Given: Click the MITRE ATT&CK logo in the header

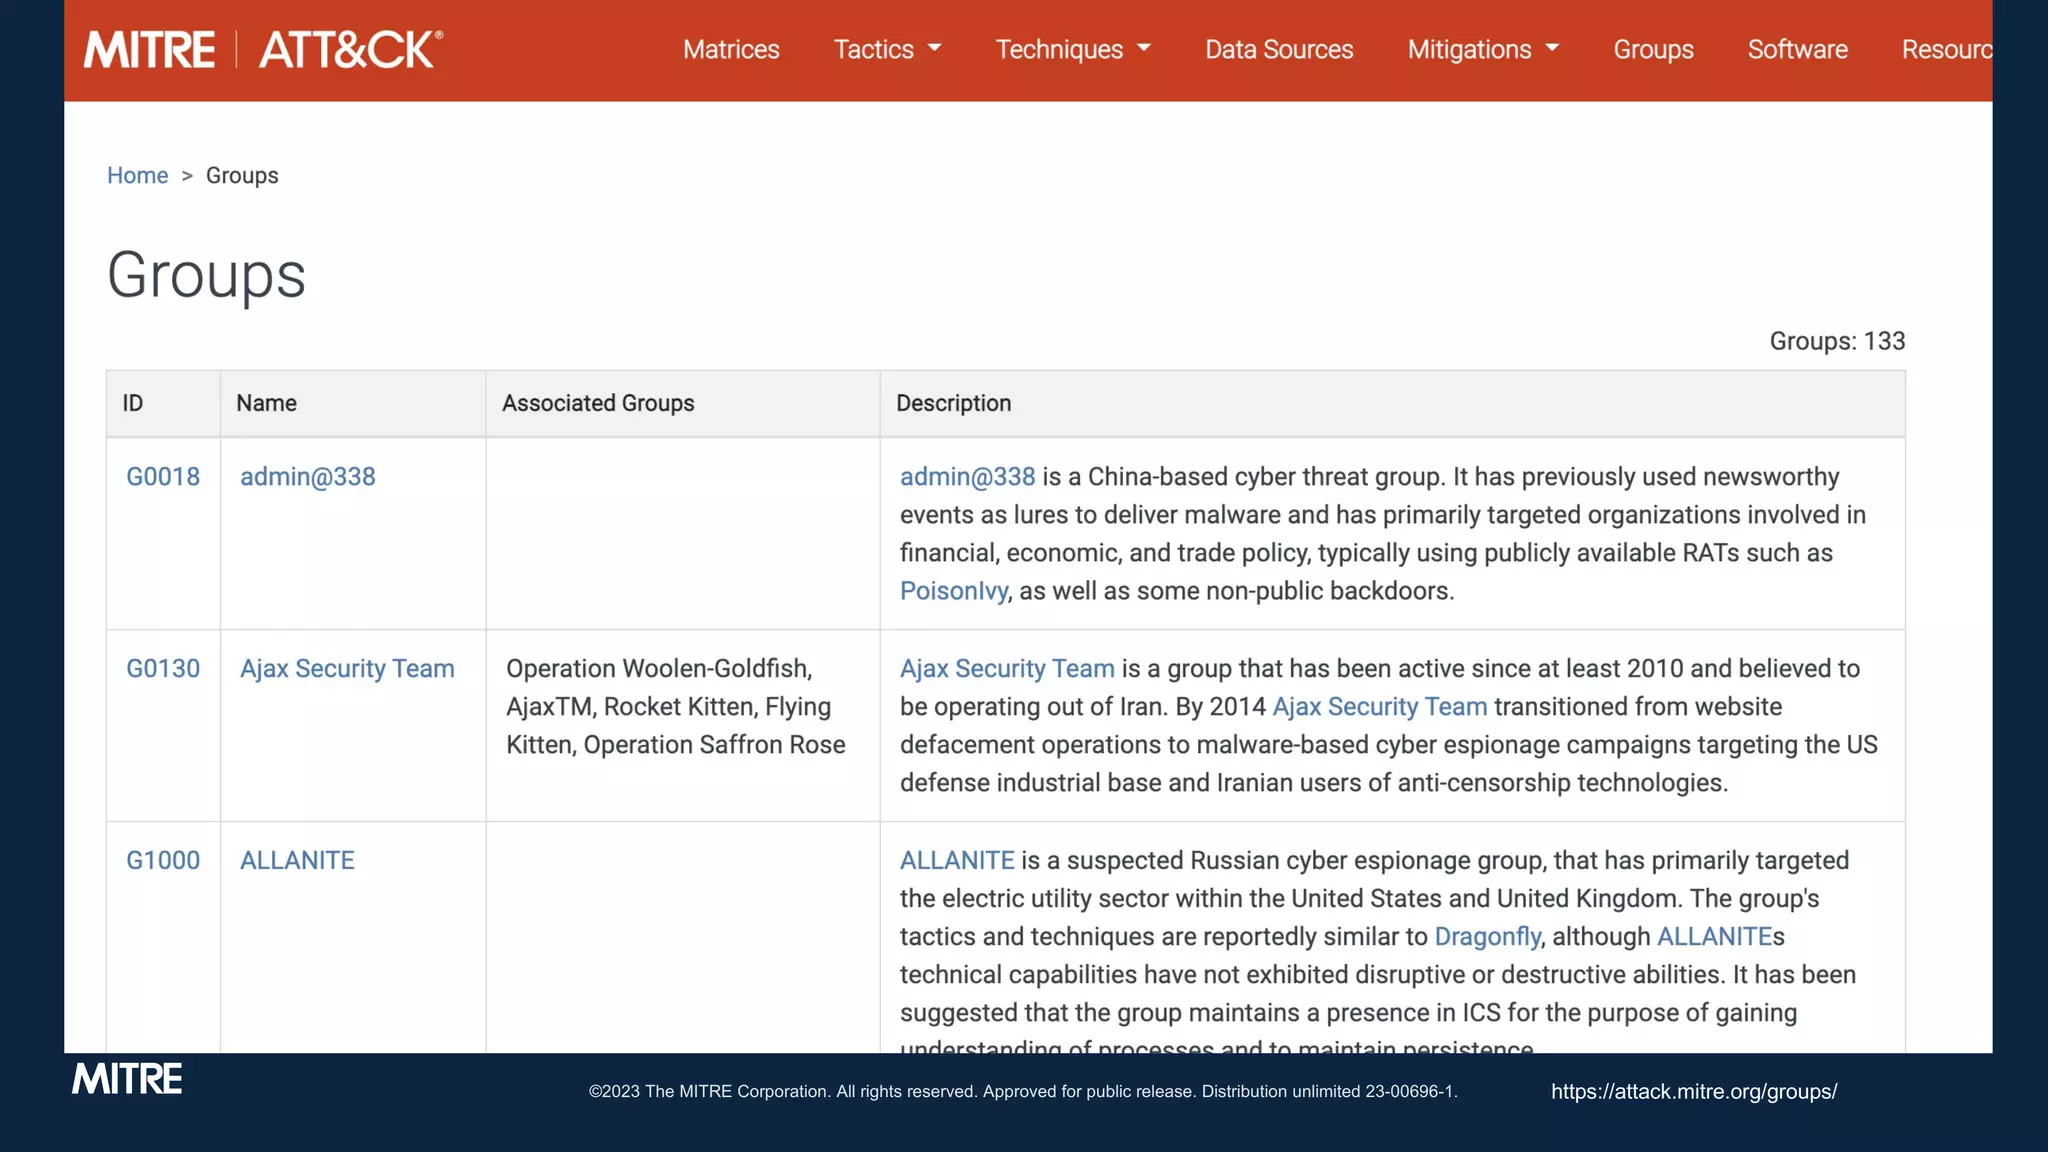Looking at the screenshot, I should [263, 49].
